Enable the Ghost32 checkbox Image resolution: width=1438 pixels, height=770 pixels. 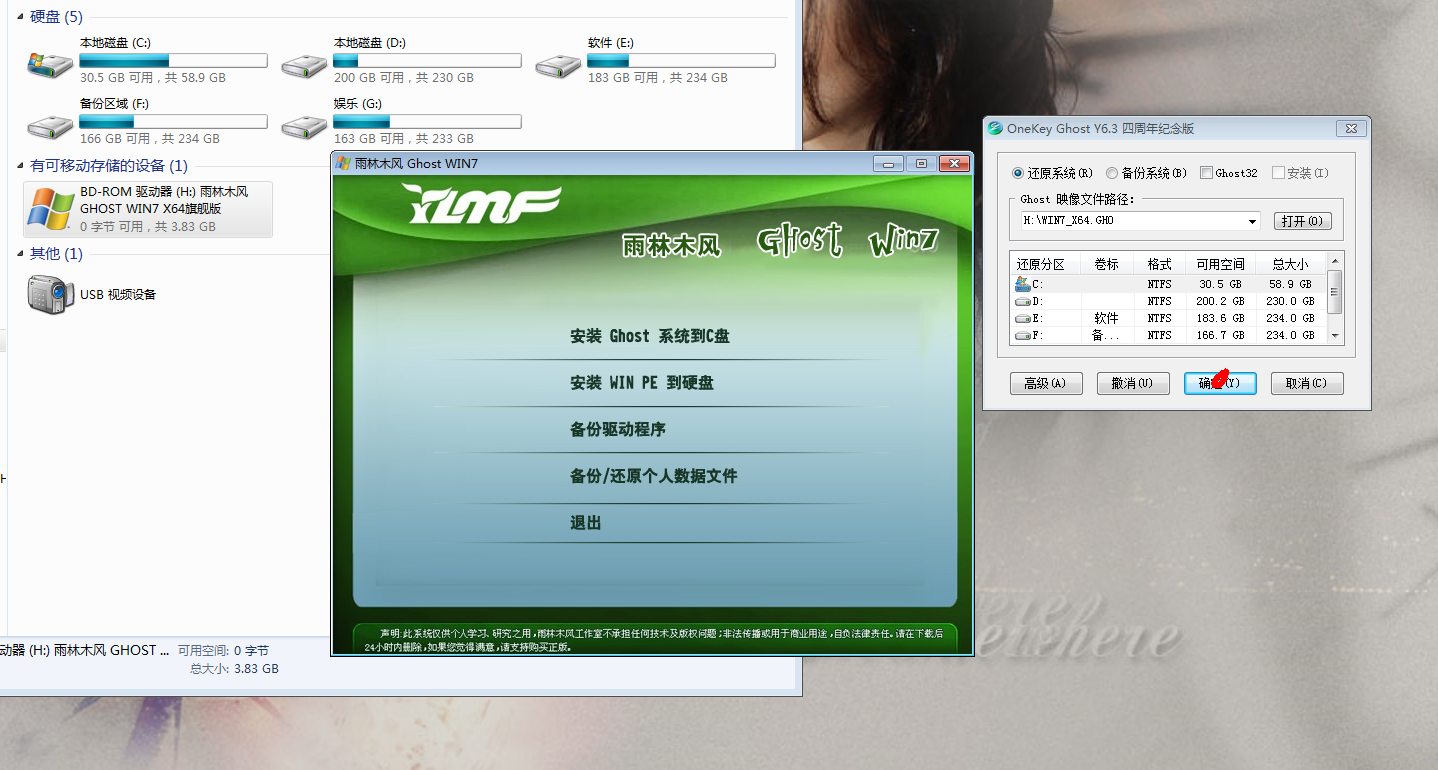[x=1206, y=173]
